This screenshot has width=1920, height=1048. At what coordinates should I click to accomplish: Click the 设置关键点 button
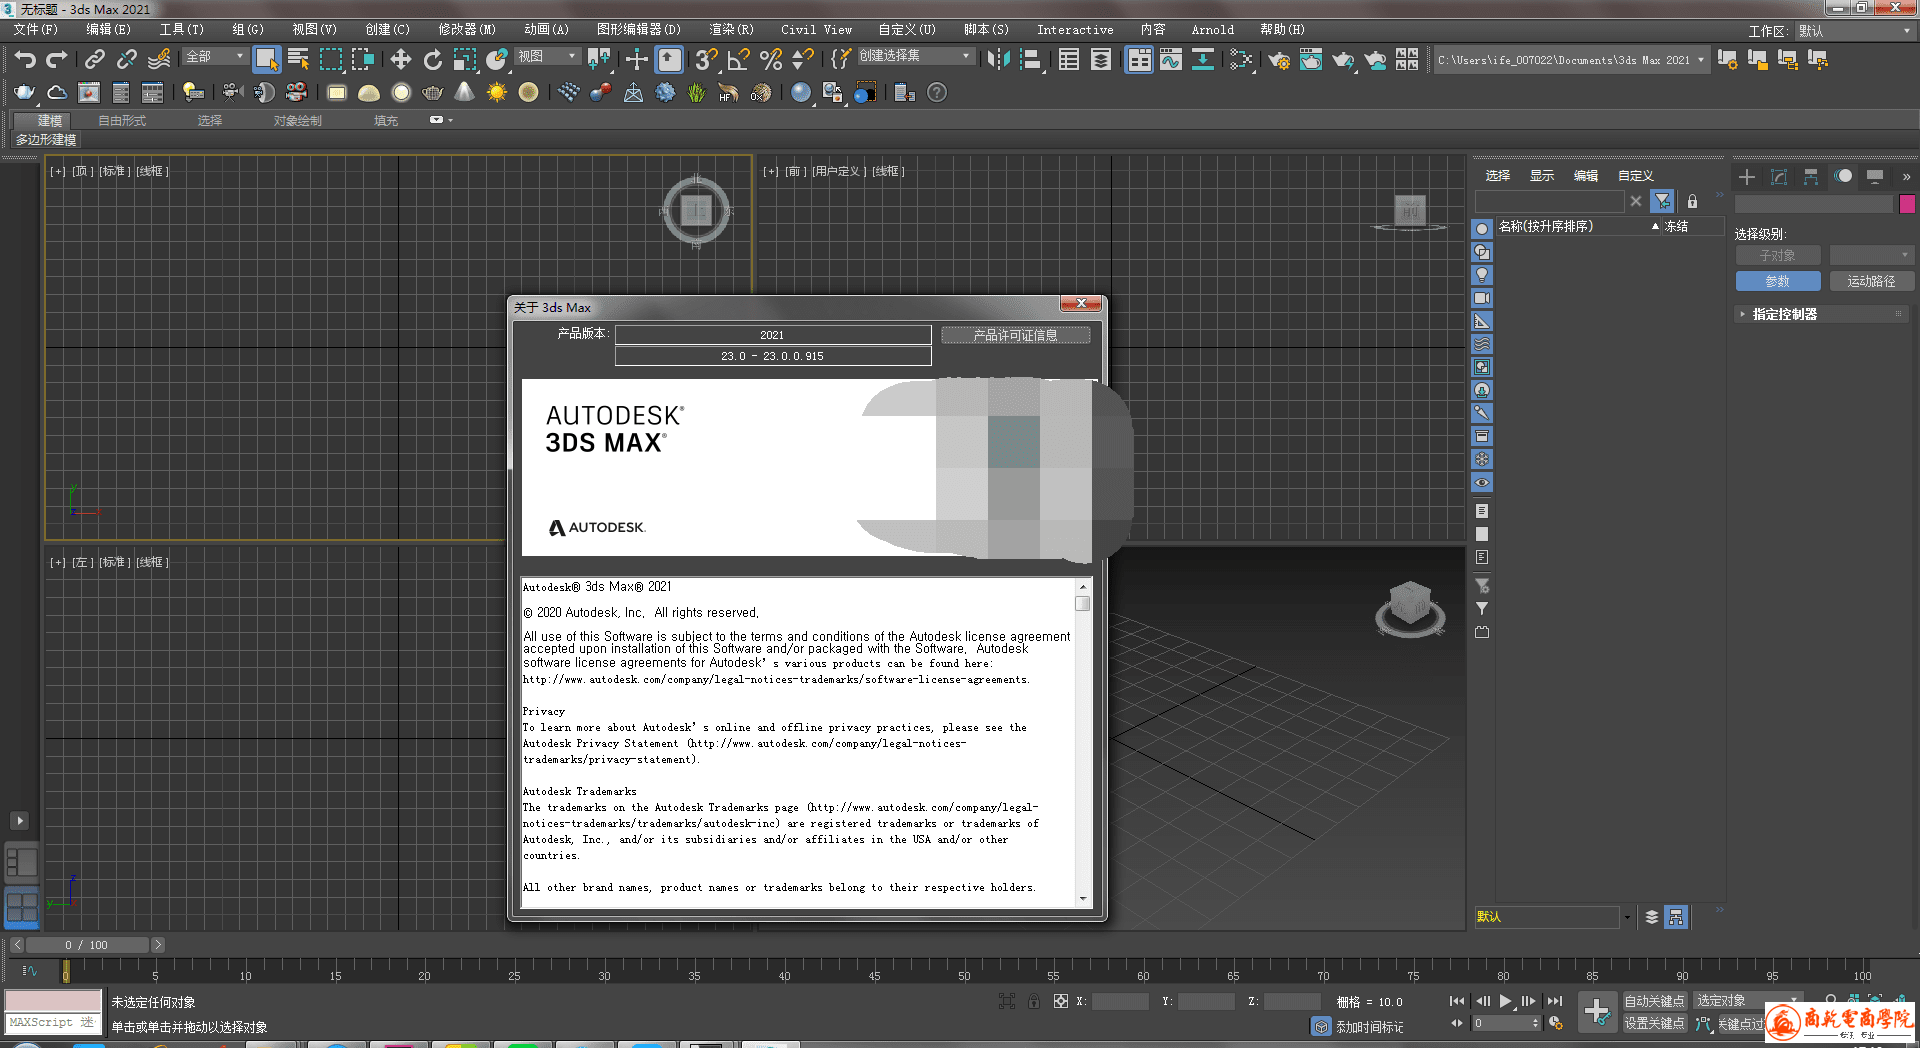coord(1654,1023)
